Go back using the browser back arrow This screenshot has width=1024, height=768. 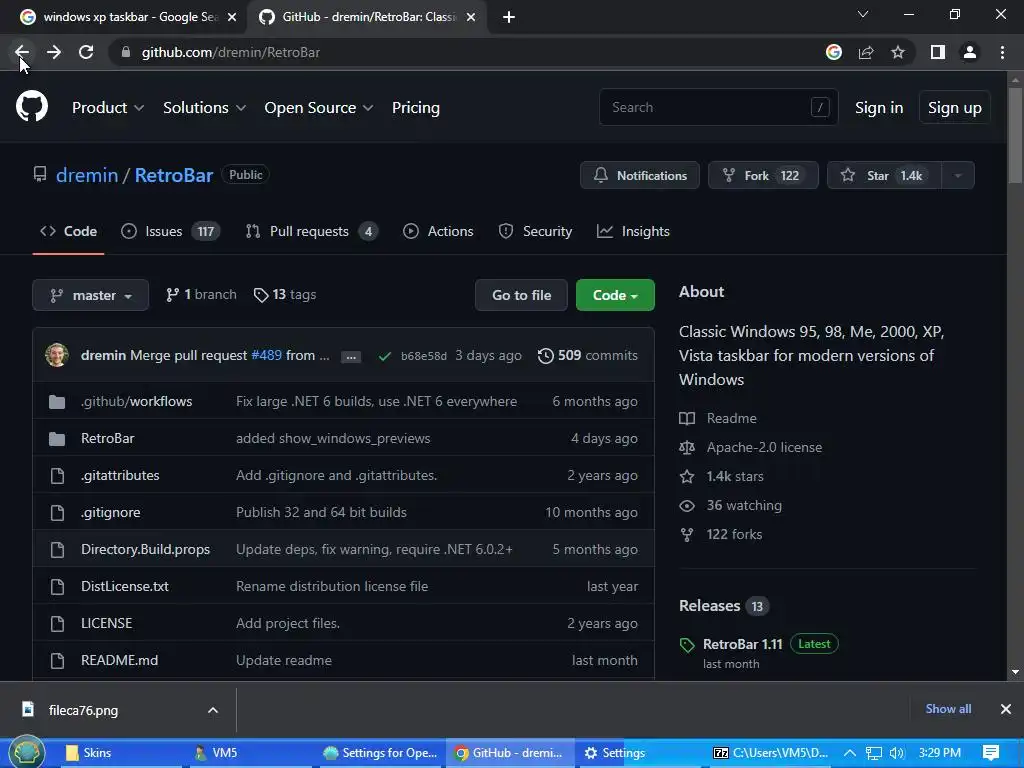[x=22, y=52]
